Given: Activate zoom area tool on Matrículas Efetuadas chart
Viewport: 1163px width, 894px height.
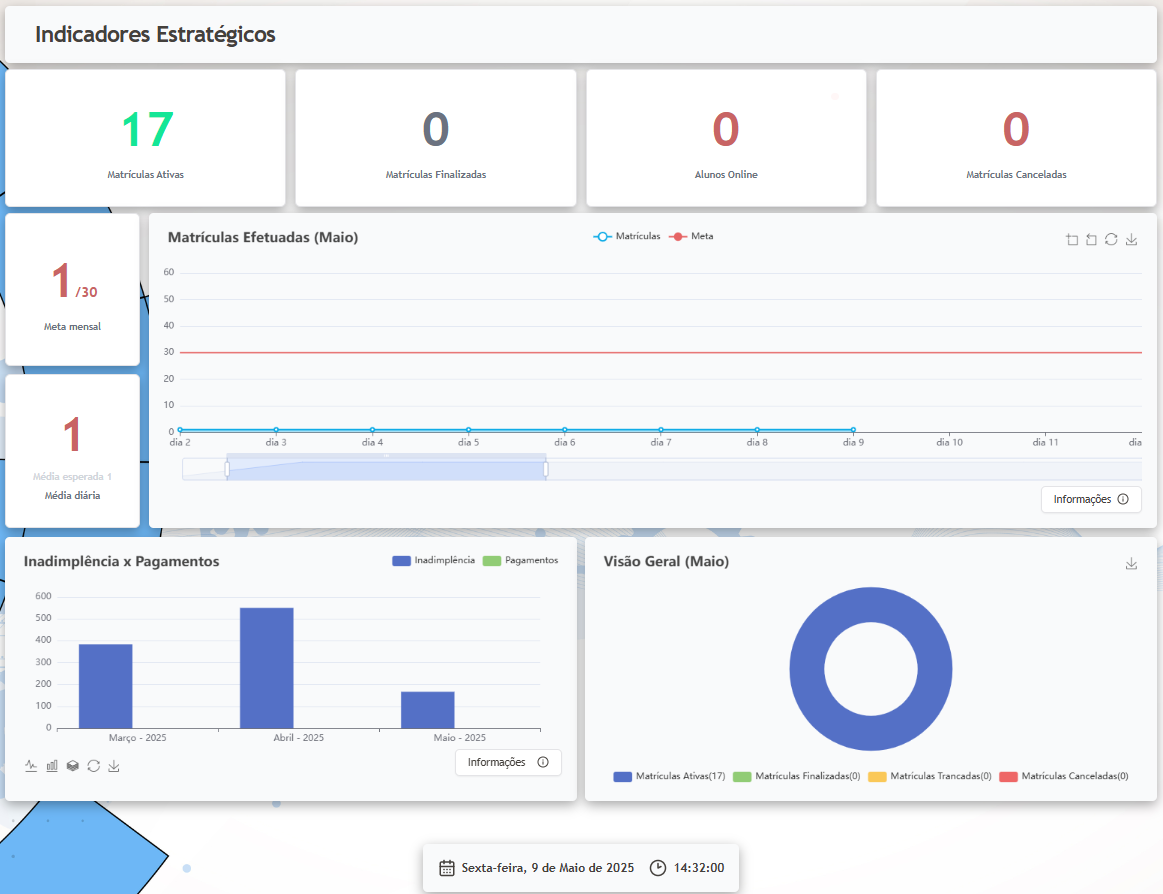Looking at the screenshot, I should (1072, 240).
